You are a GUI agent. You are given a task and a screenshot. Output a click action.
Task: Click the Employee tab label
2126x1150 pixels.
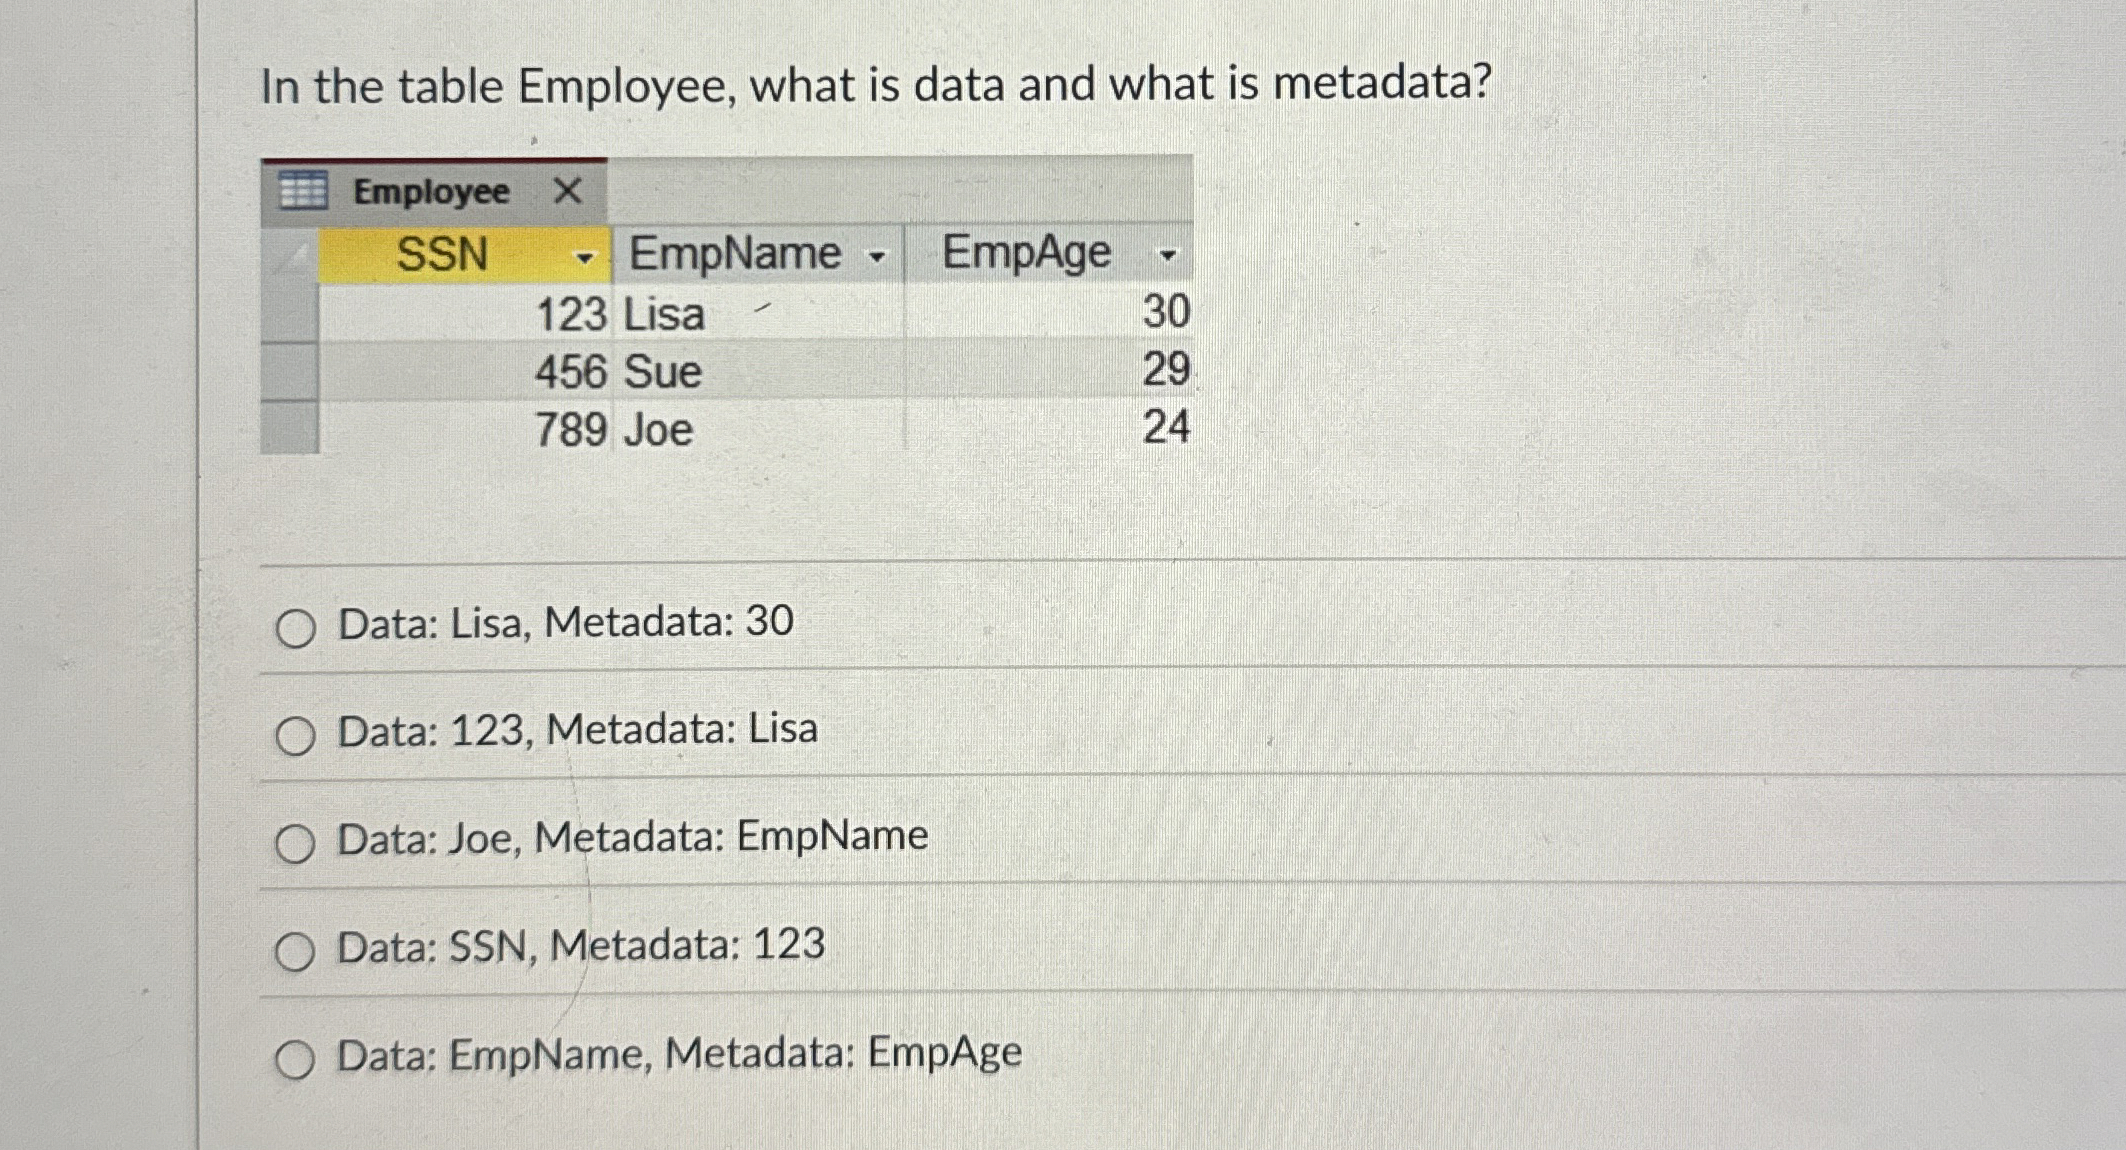[431, 190]
